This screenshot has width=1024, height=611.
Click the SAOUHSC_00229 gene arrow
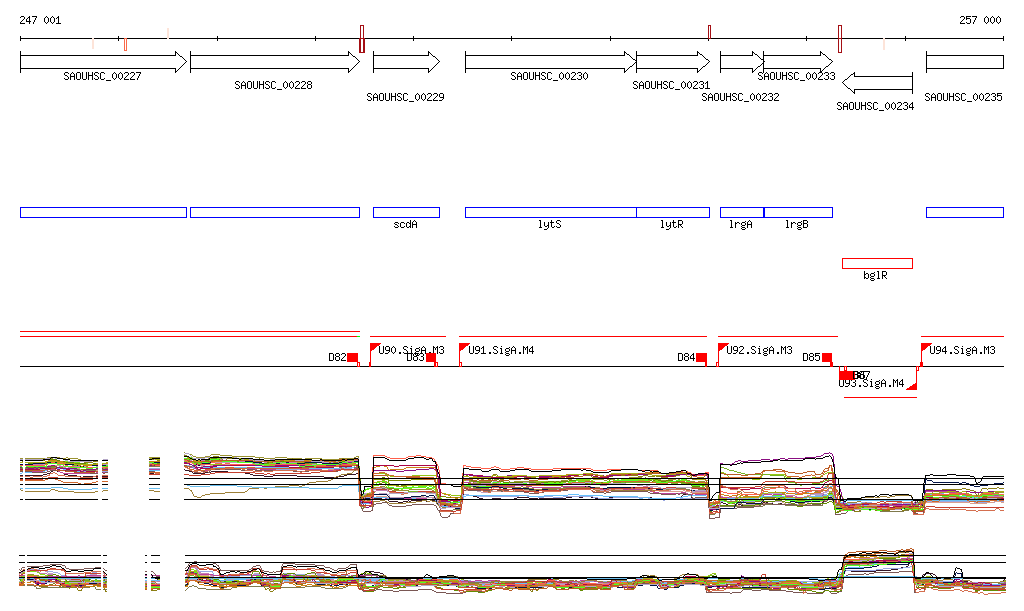click(x=406, y=62)
